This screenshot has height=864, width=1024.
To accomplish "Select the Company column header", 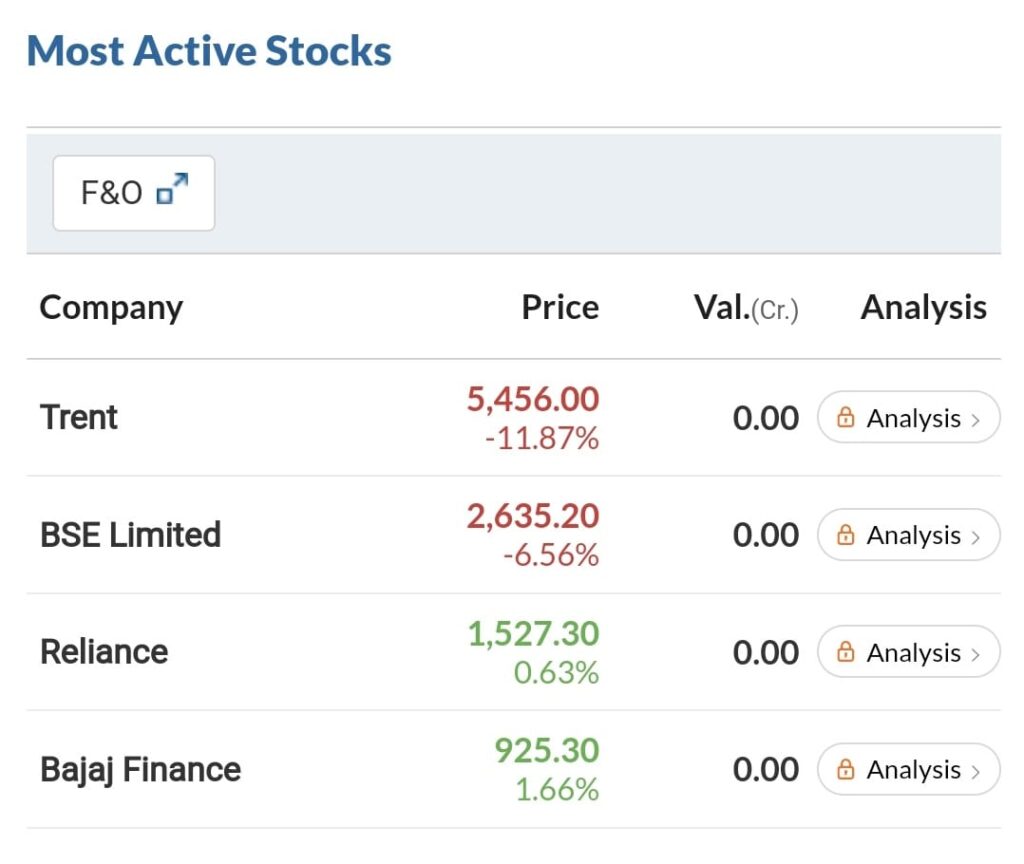I will (111, 308).
